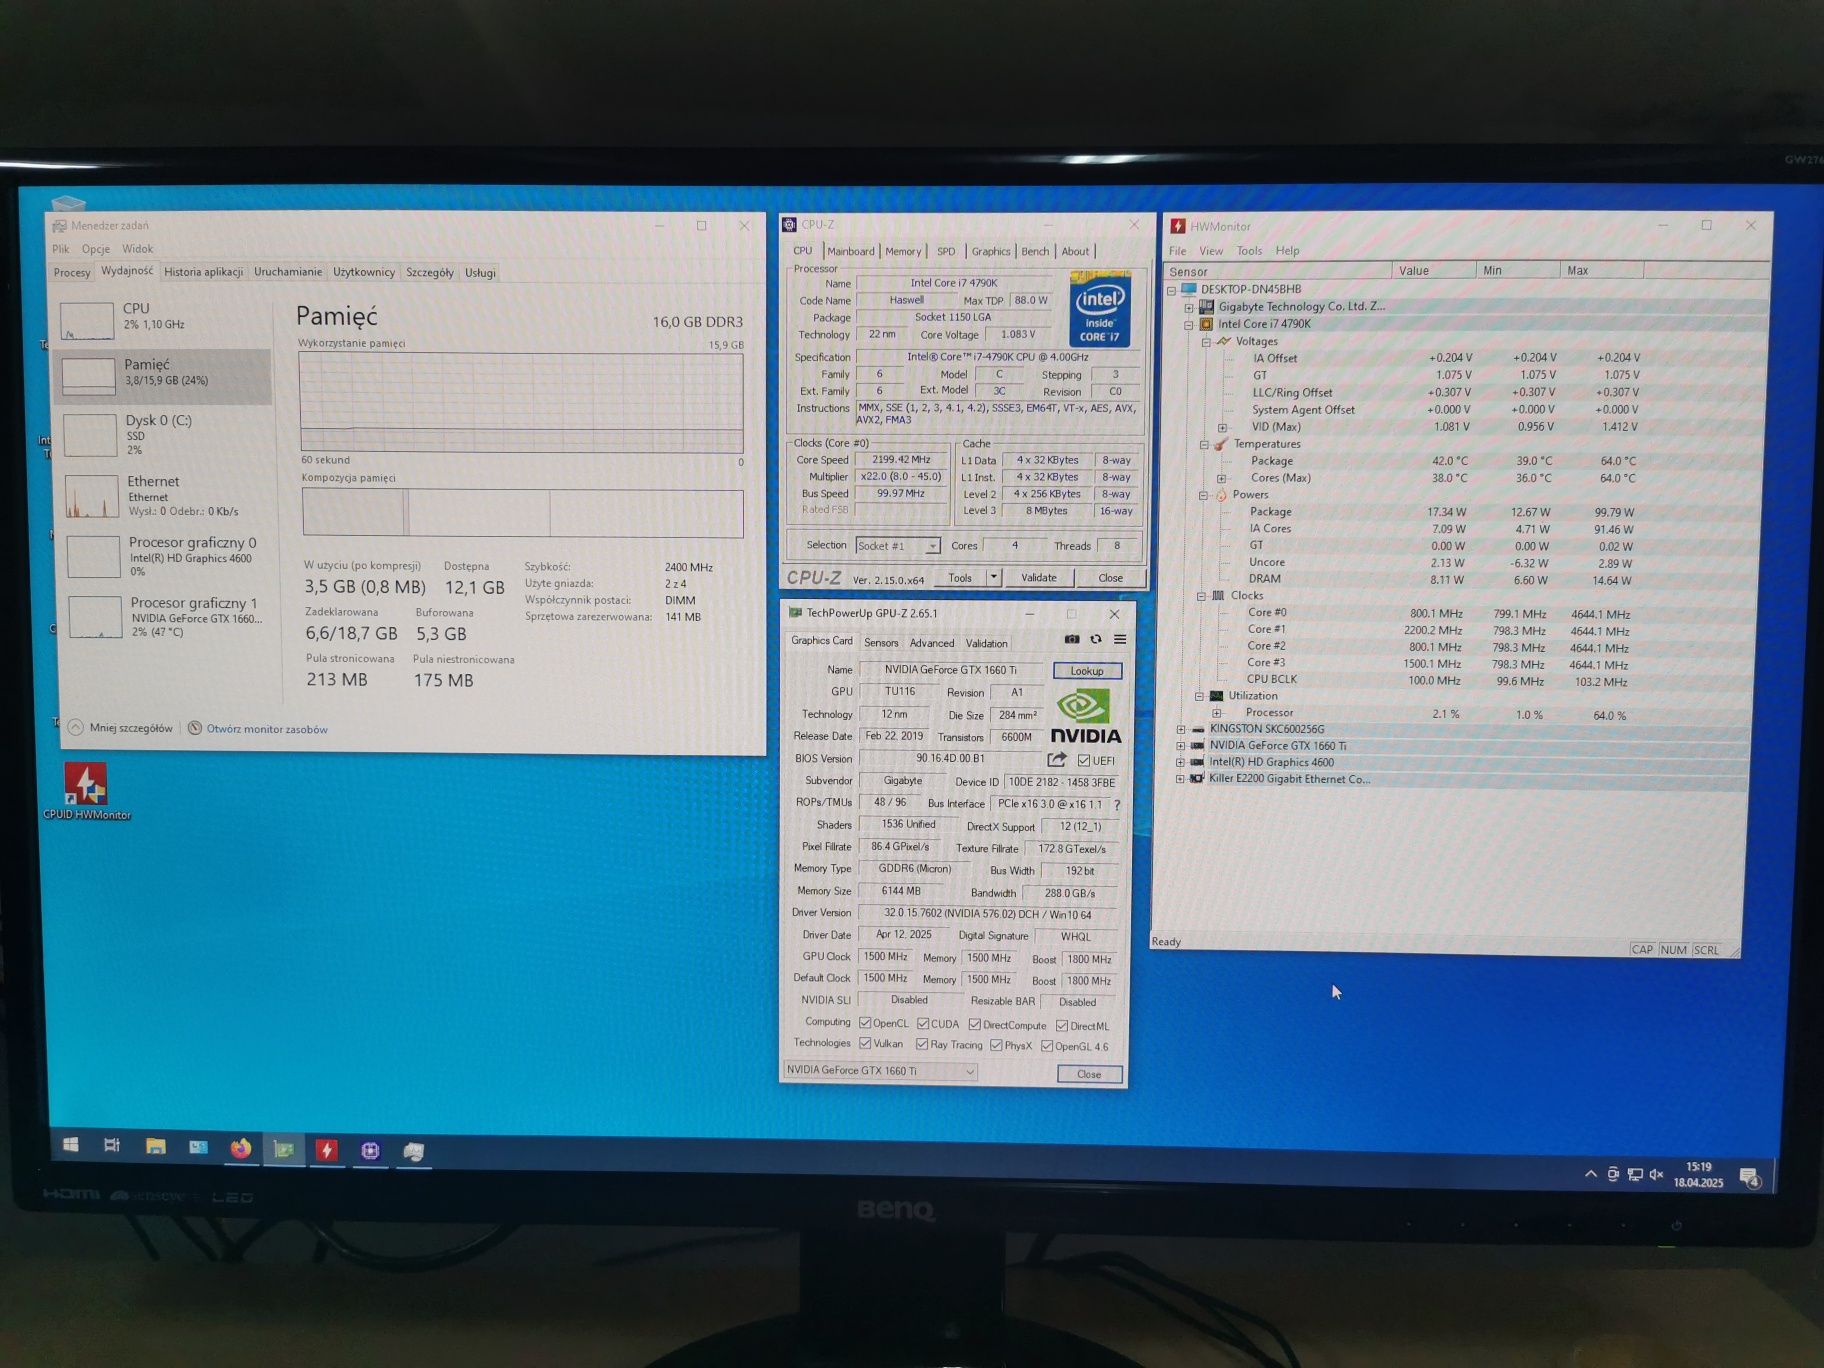Toggle the OpenCL checkbox

(x=865, y=1023)
